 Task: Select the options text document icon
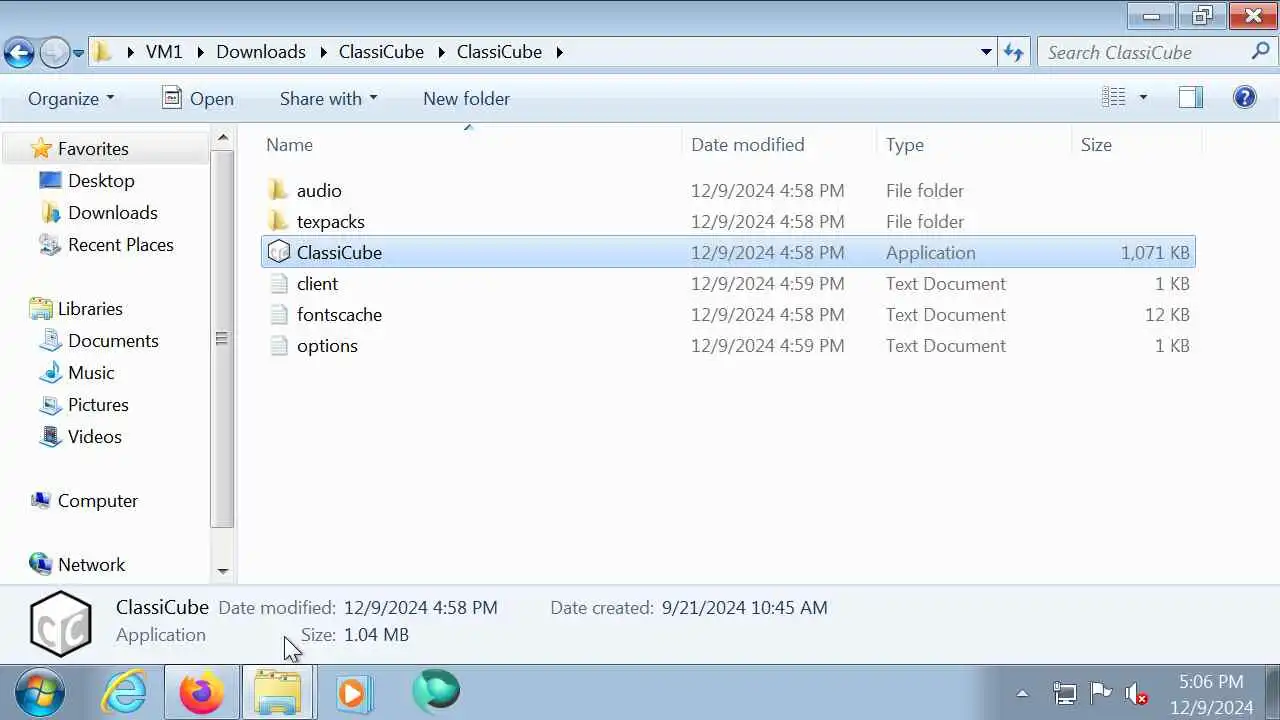pyautogui.click(x=279, y=345)
